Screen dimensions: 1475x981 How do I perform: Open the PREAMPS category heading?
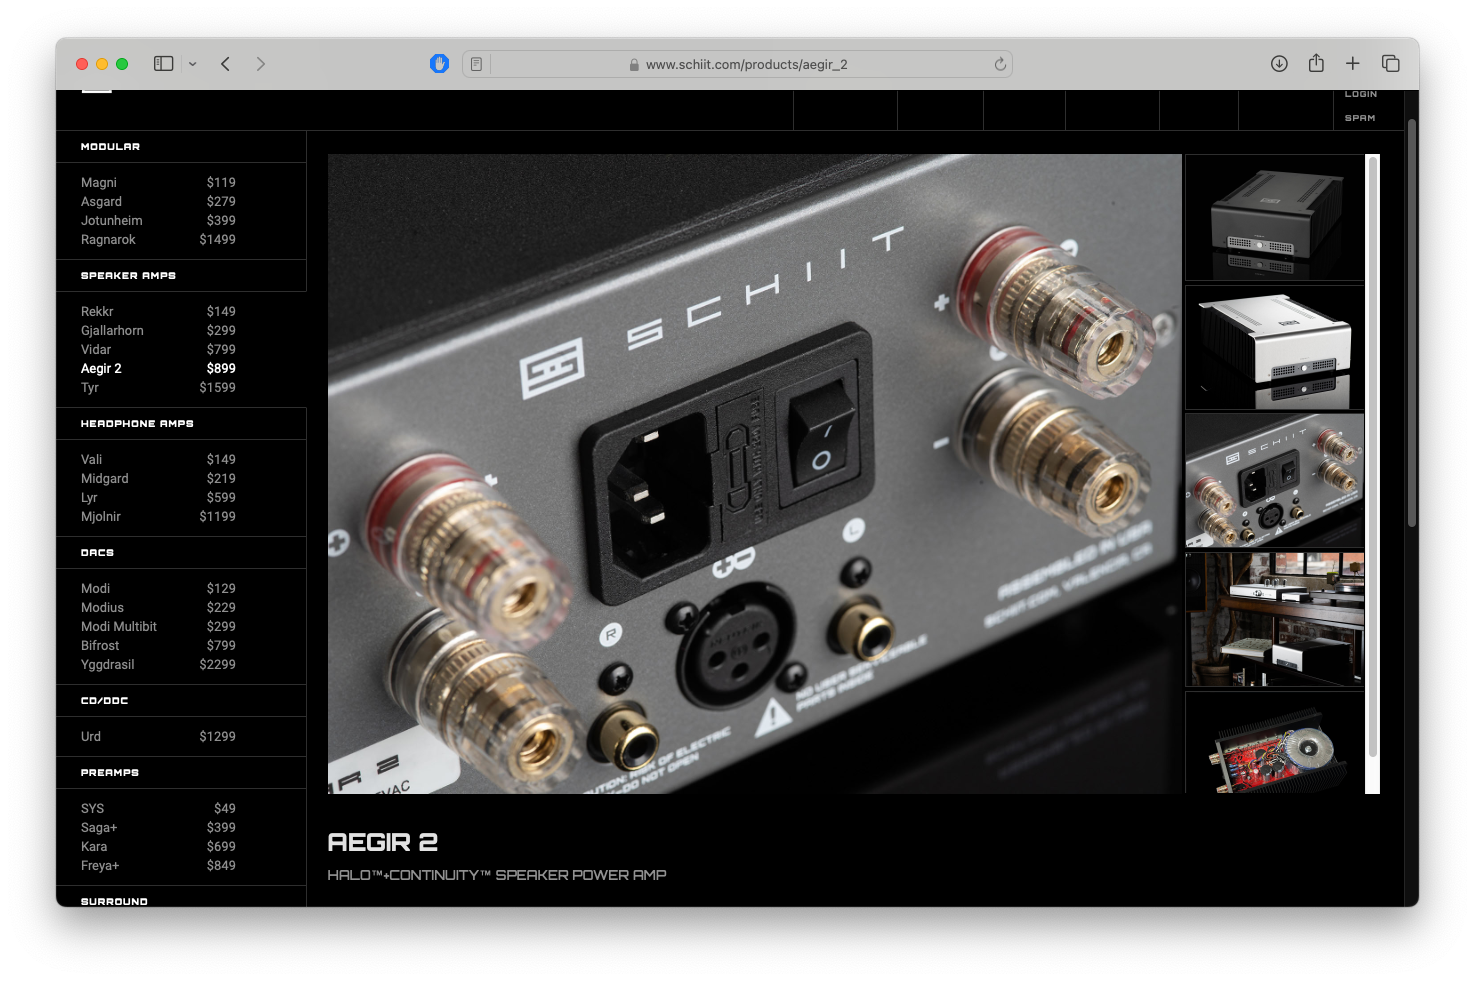pos(110,773)
